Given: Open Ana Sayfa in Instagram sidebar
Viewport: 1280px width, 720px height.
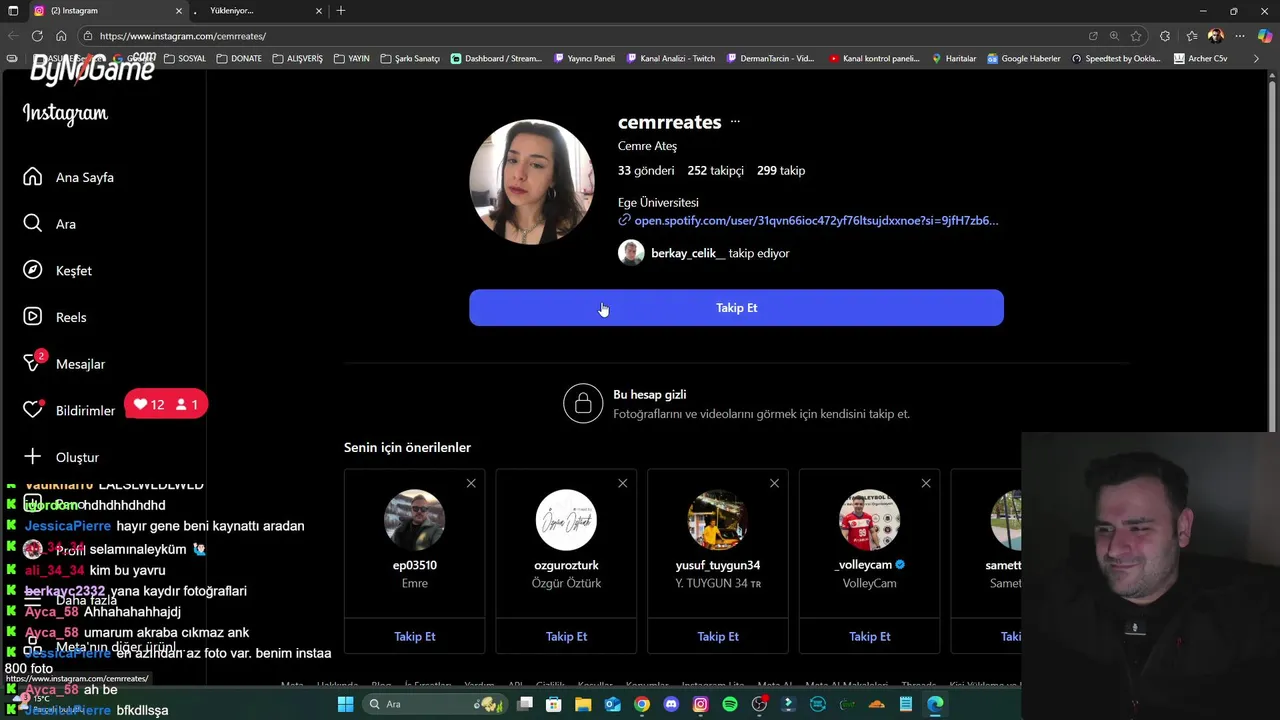Looking at the screenshot, I should (x=69, y=177).
